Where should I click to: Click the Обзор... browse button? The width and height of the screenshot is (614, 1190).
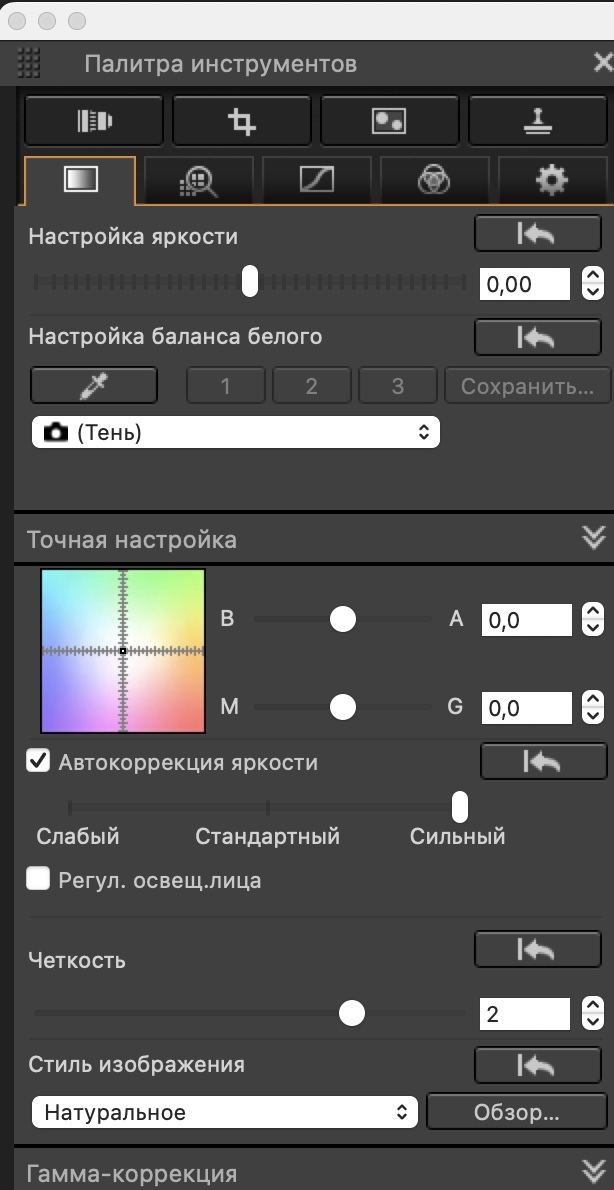pyautogui.click(x=516, y=1112)
